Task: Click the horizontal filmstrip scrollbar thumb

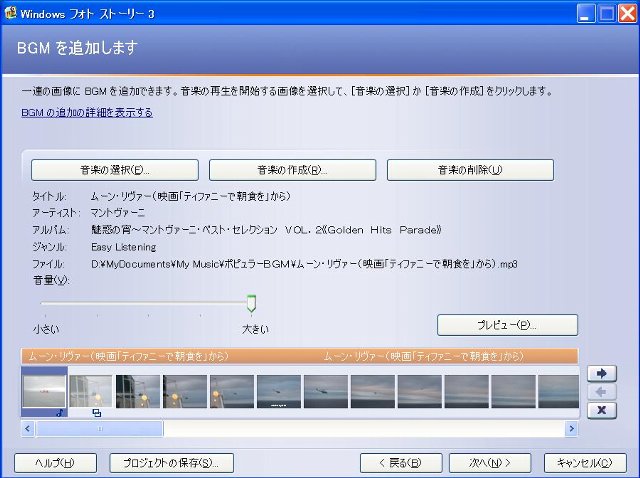Action: click(x=100, y=429)
